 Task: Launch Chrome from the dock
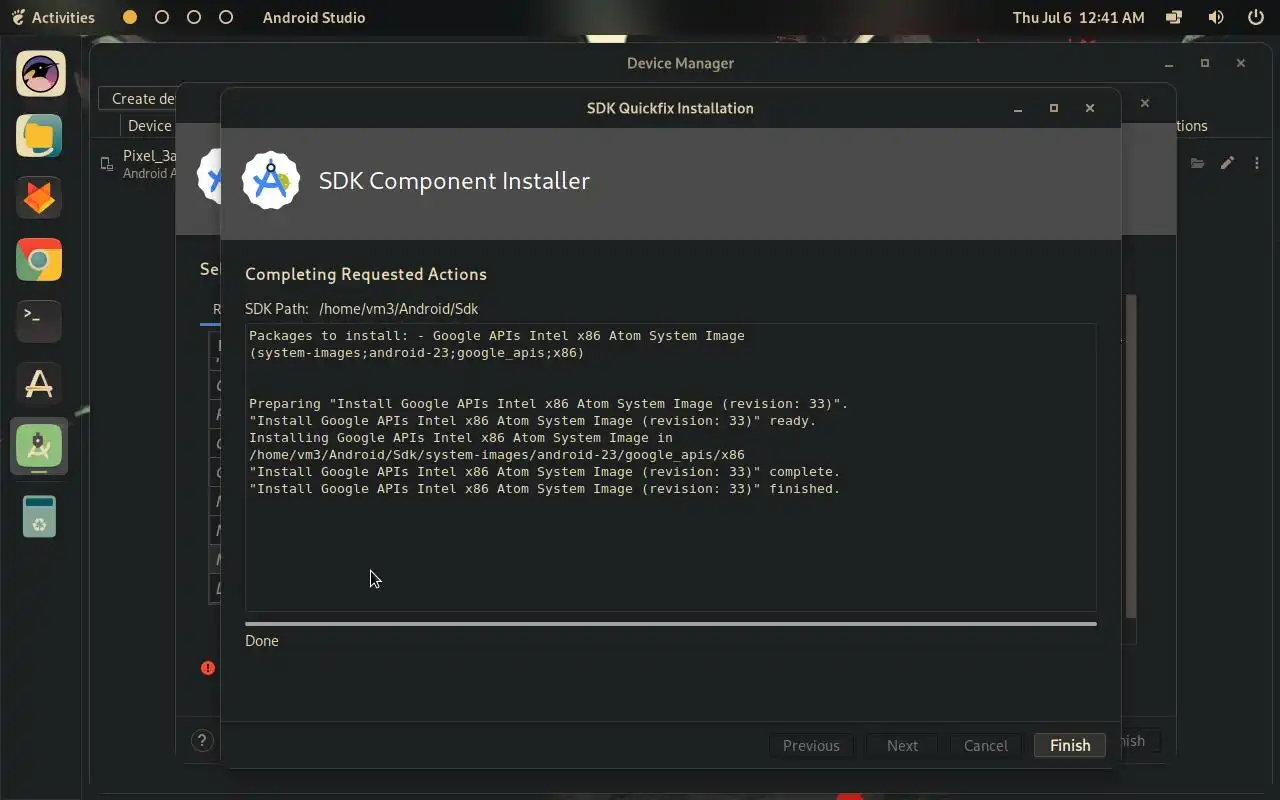40,260
